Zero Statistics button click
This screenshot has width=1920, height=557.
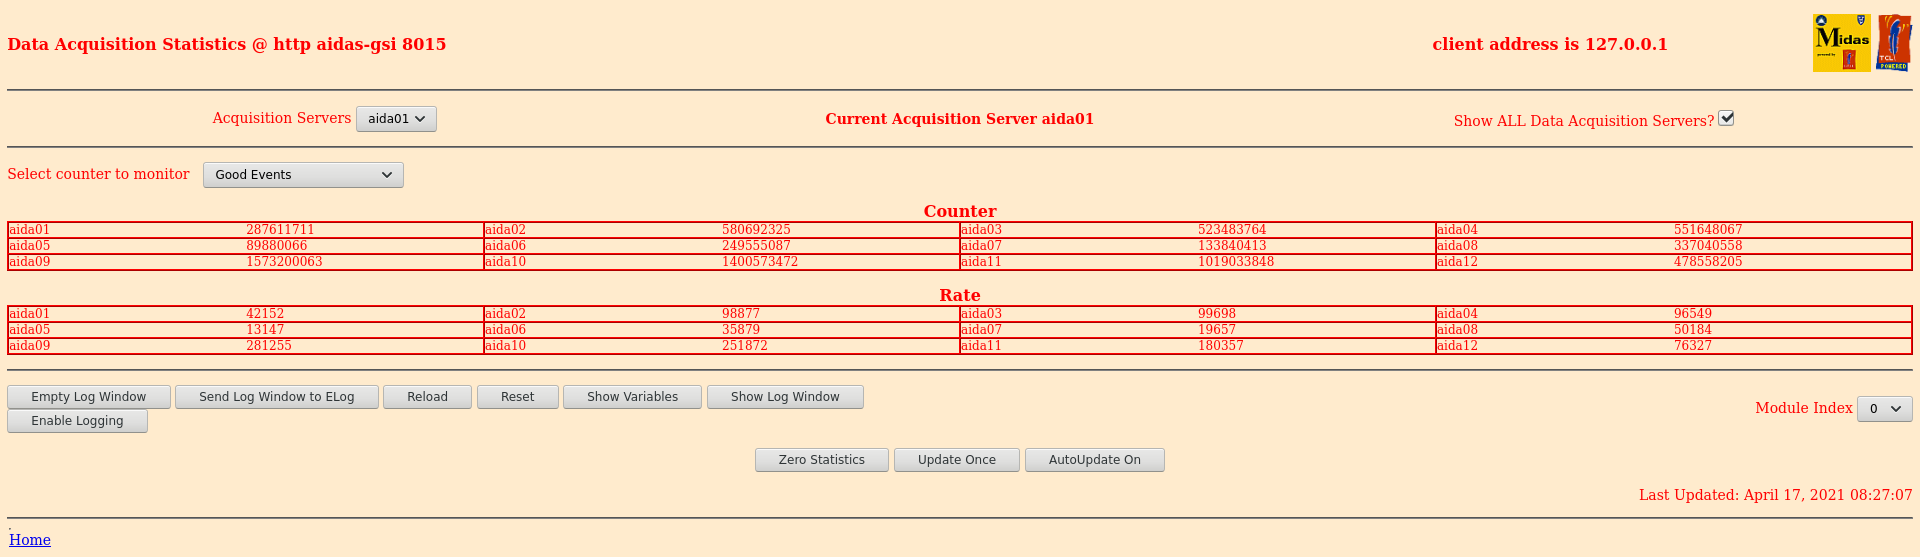[822, 460]
